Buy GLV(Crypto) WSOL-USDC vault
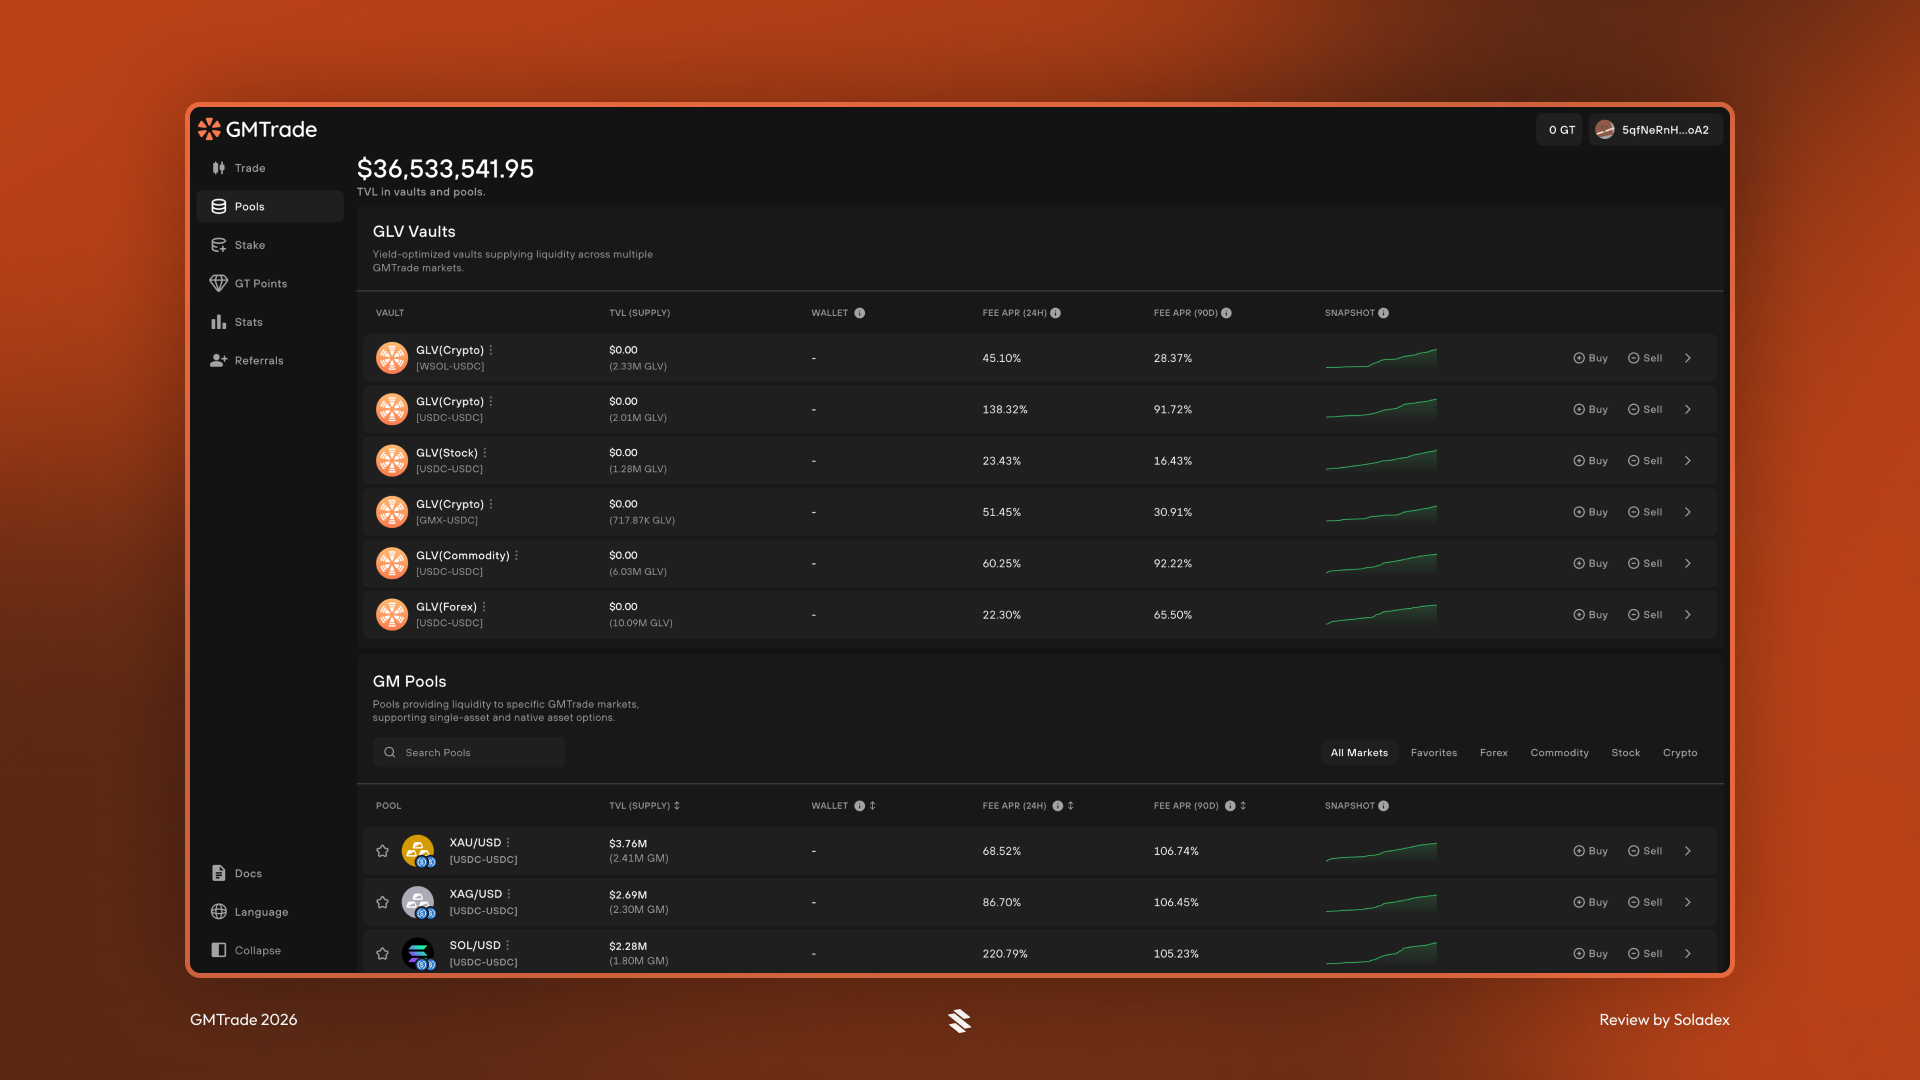 click(1590, 358)
